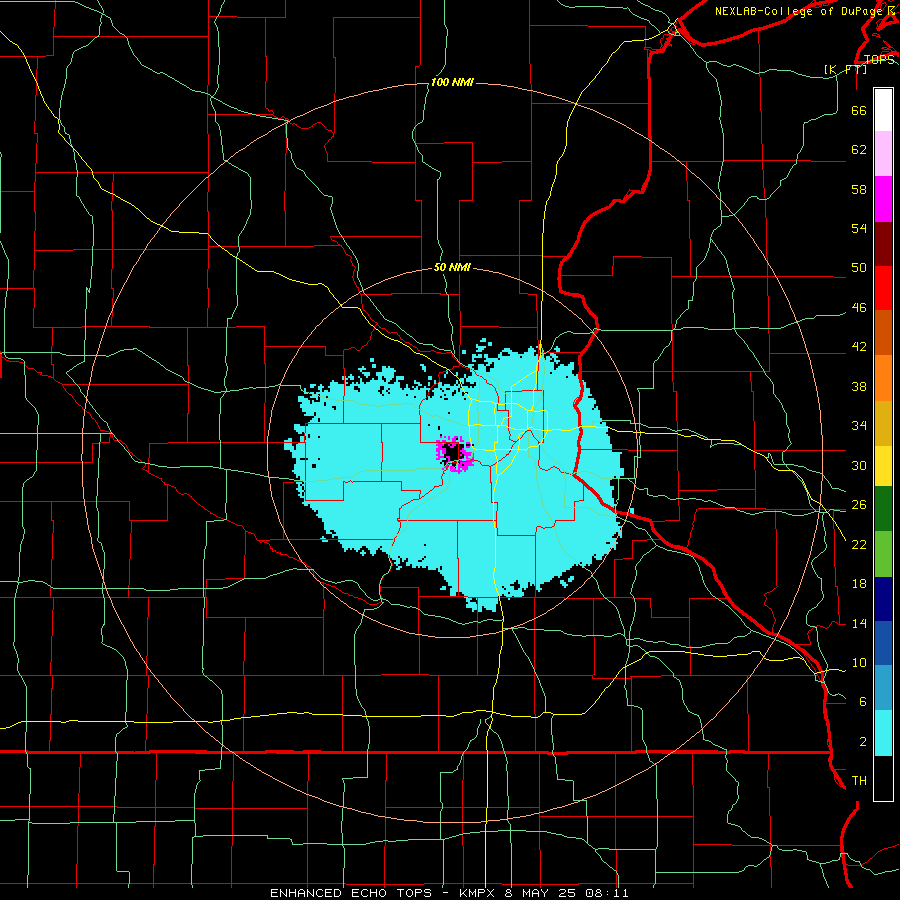Viewport: 900px width, 900px height.
Task: Pick the light blue legend swatch
Action: [x=883, y=688]
